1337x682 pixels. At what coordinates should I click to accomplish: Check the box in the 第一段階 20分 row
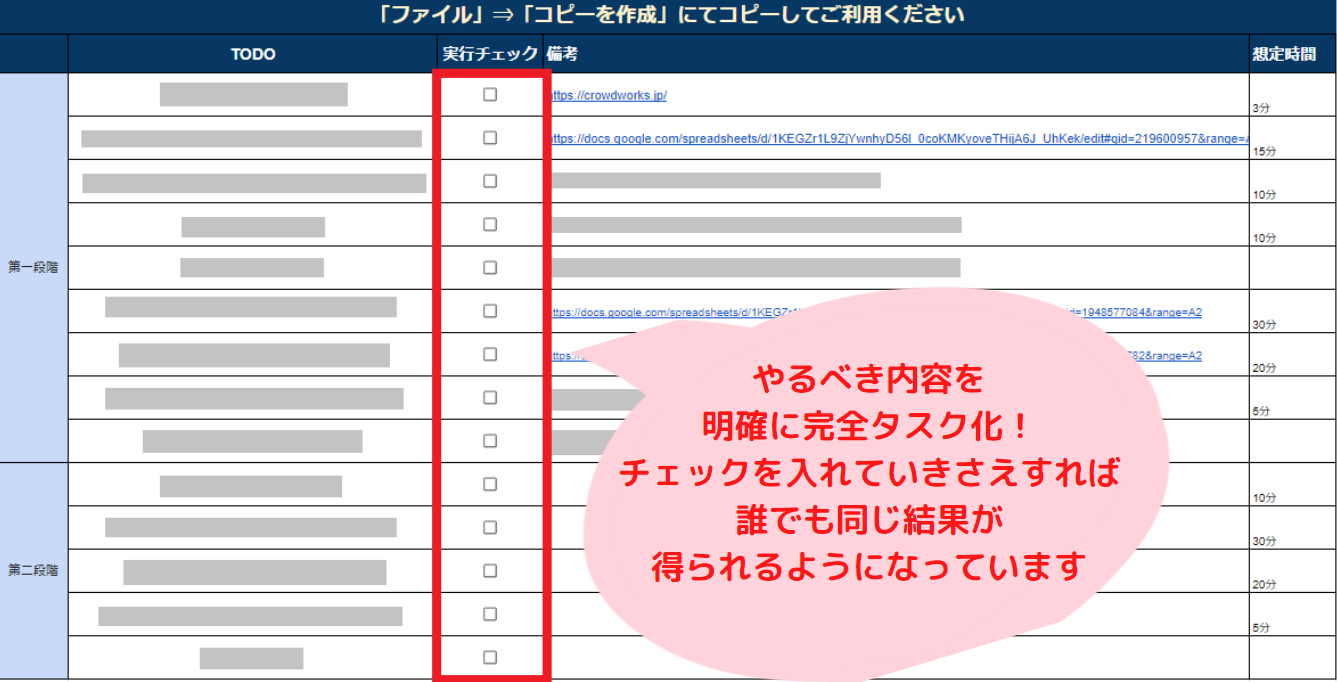(x=490, y=354)
